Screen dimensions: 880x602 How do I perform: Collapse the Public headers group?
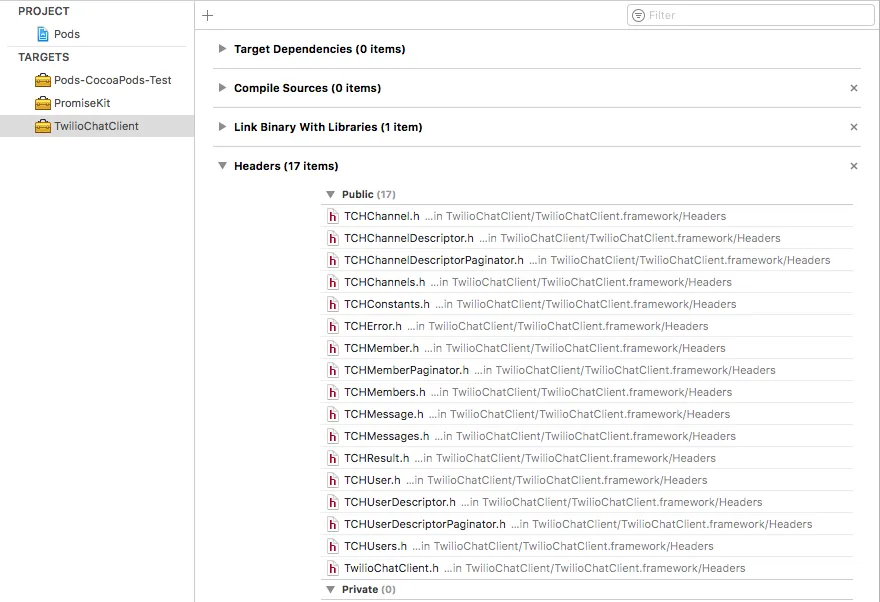coord(331,194)
